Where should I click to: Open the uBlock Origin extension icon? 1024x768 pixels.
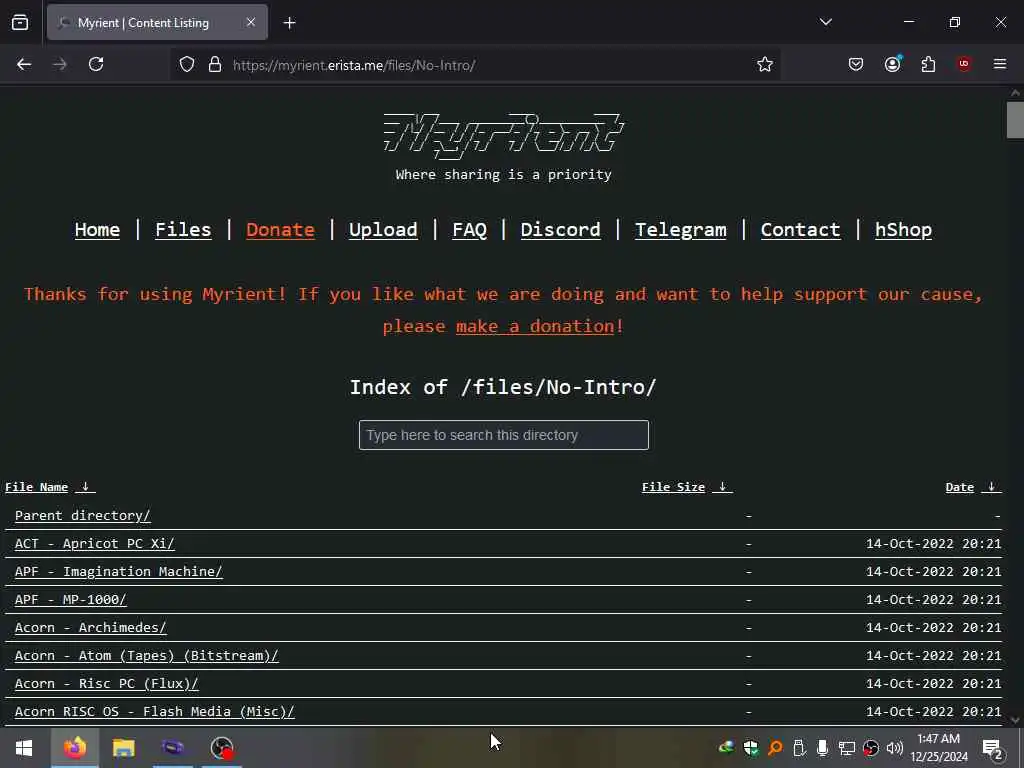(x=964, y=64)
